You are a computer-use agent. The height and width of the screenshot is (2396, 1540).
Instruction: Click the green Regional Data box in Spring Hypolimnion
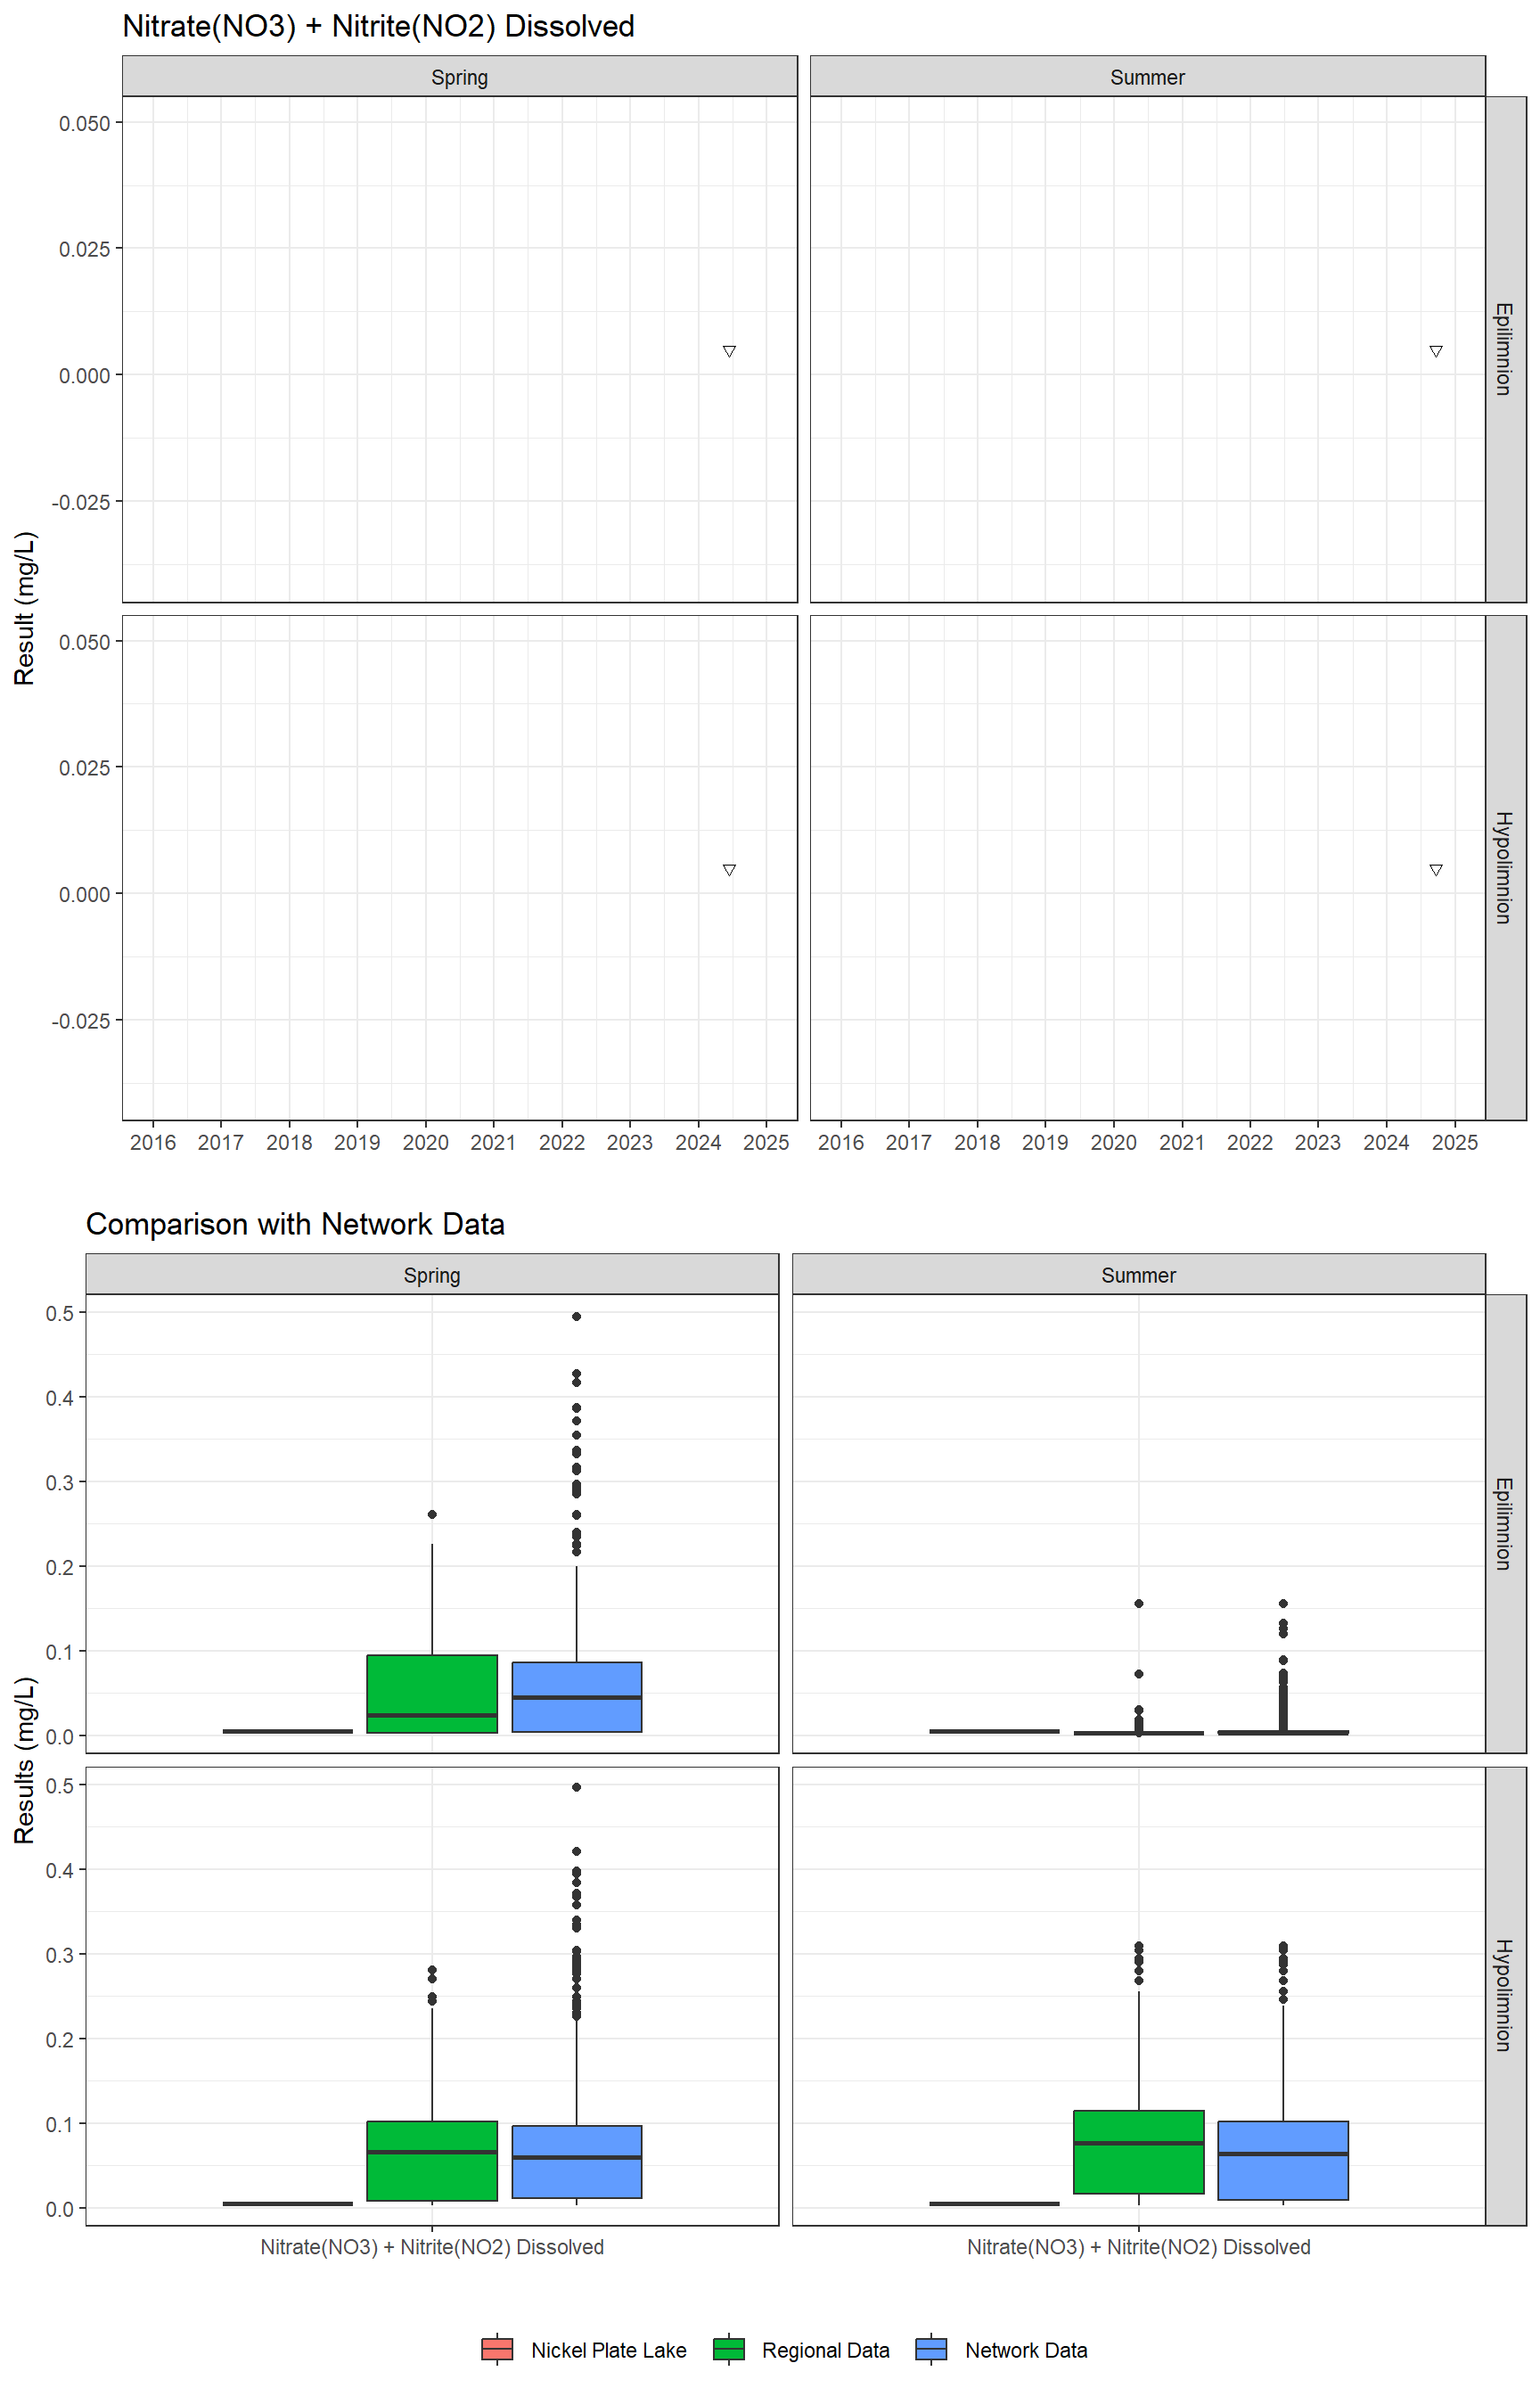pos(432,2161)
